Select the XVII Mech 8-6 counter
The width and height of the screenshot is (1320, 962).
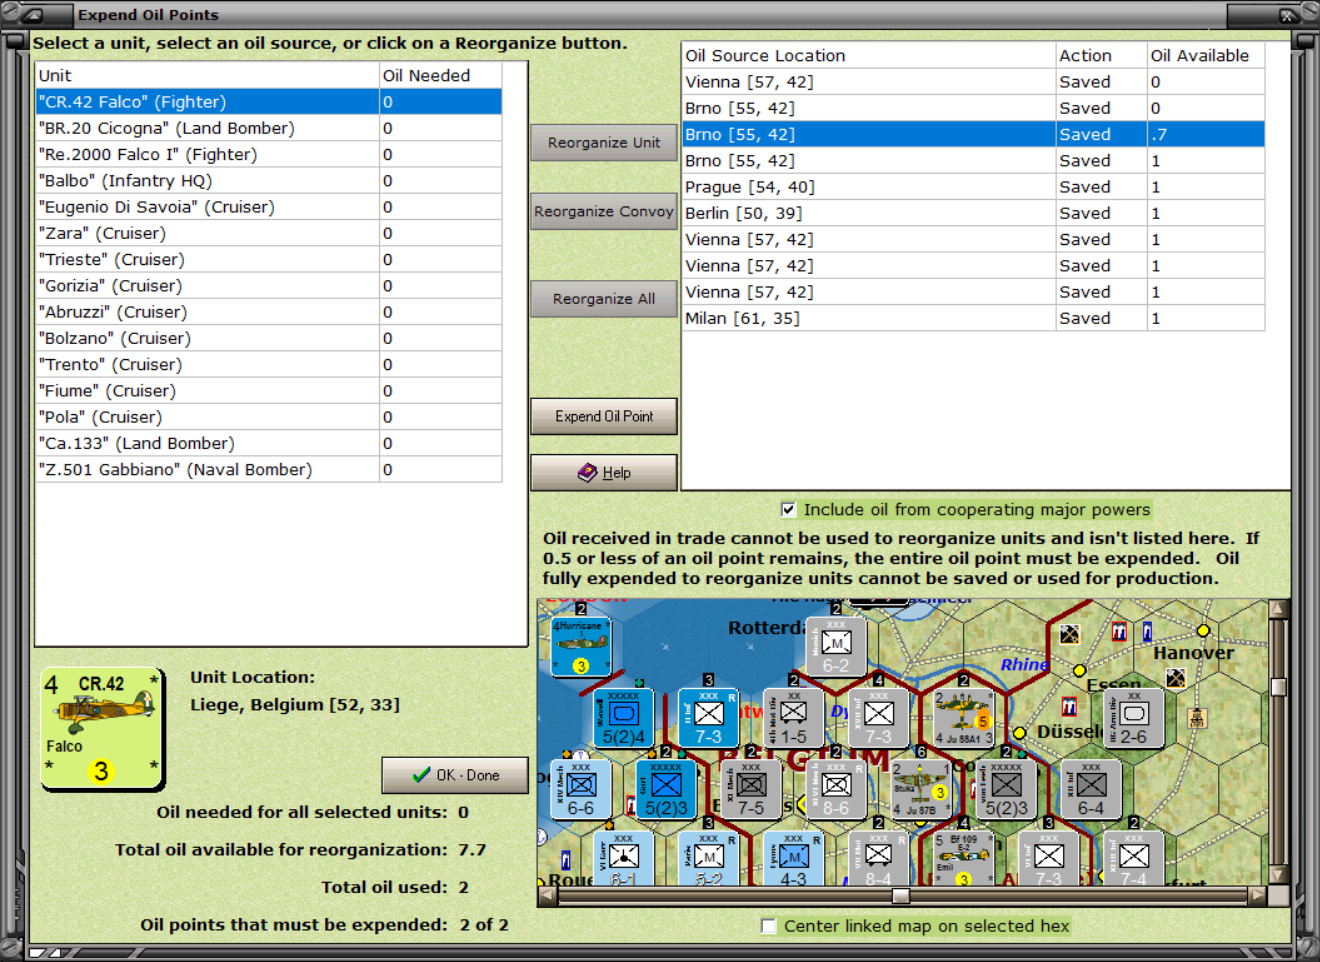point(836,790)
